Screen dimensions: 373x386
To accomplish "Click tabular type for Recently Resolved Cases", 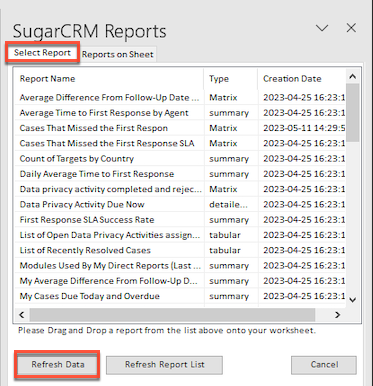I will coord(225,250).
